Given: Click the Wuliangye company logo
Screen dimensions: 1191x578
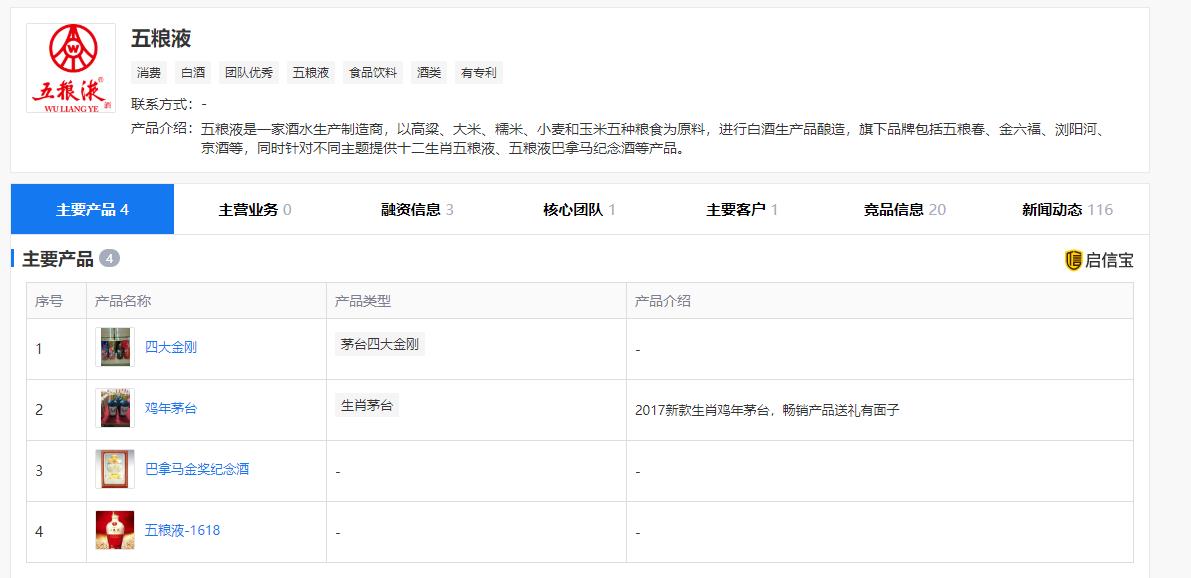Looking at the screenshot, I should pos(70,69).
